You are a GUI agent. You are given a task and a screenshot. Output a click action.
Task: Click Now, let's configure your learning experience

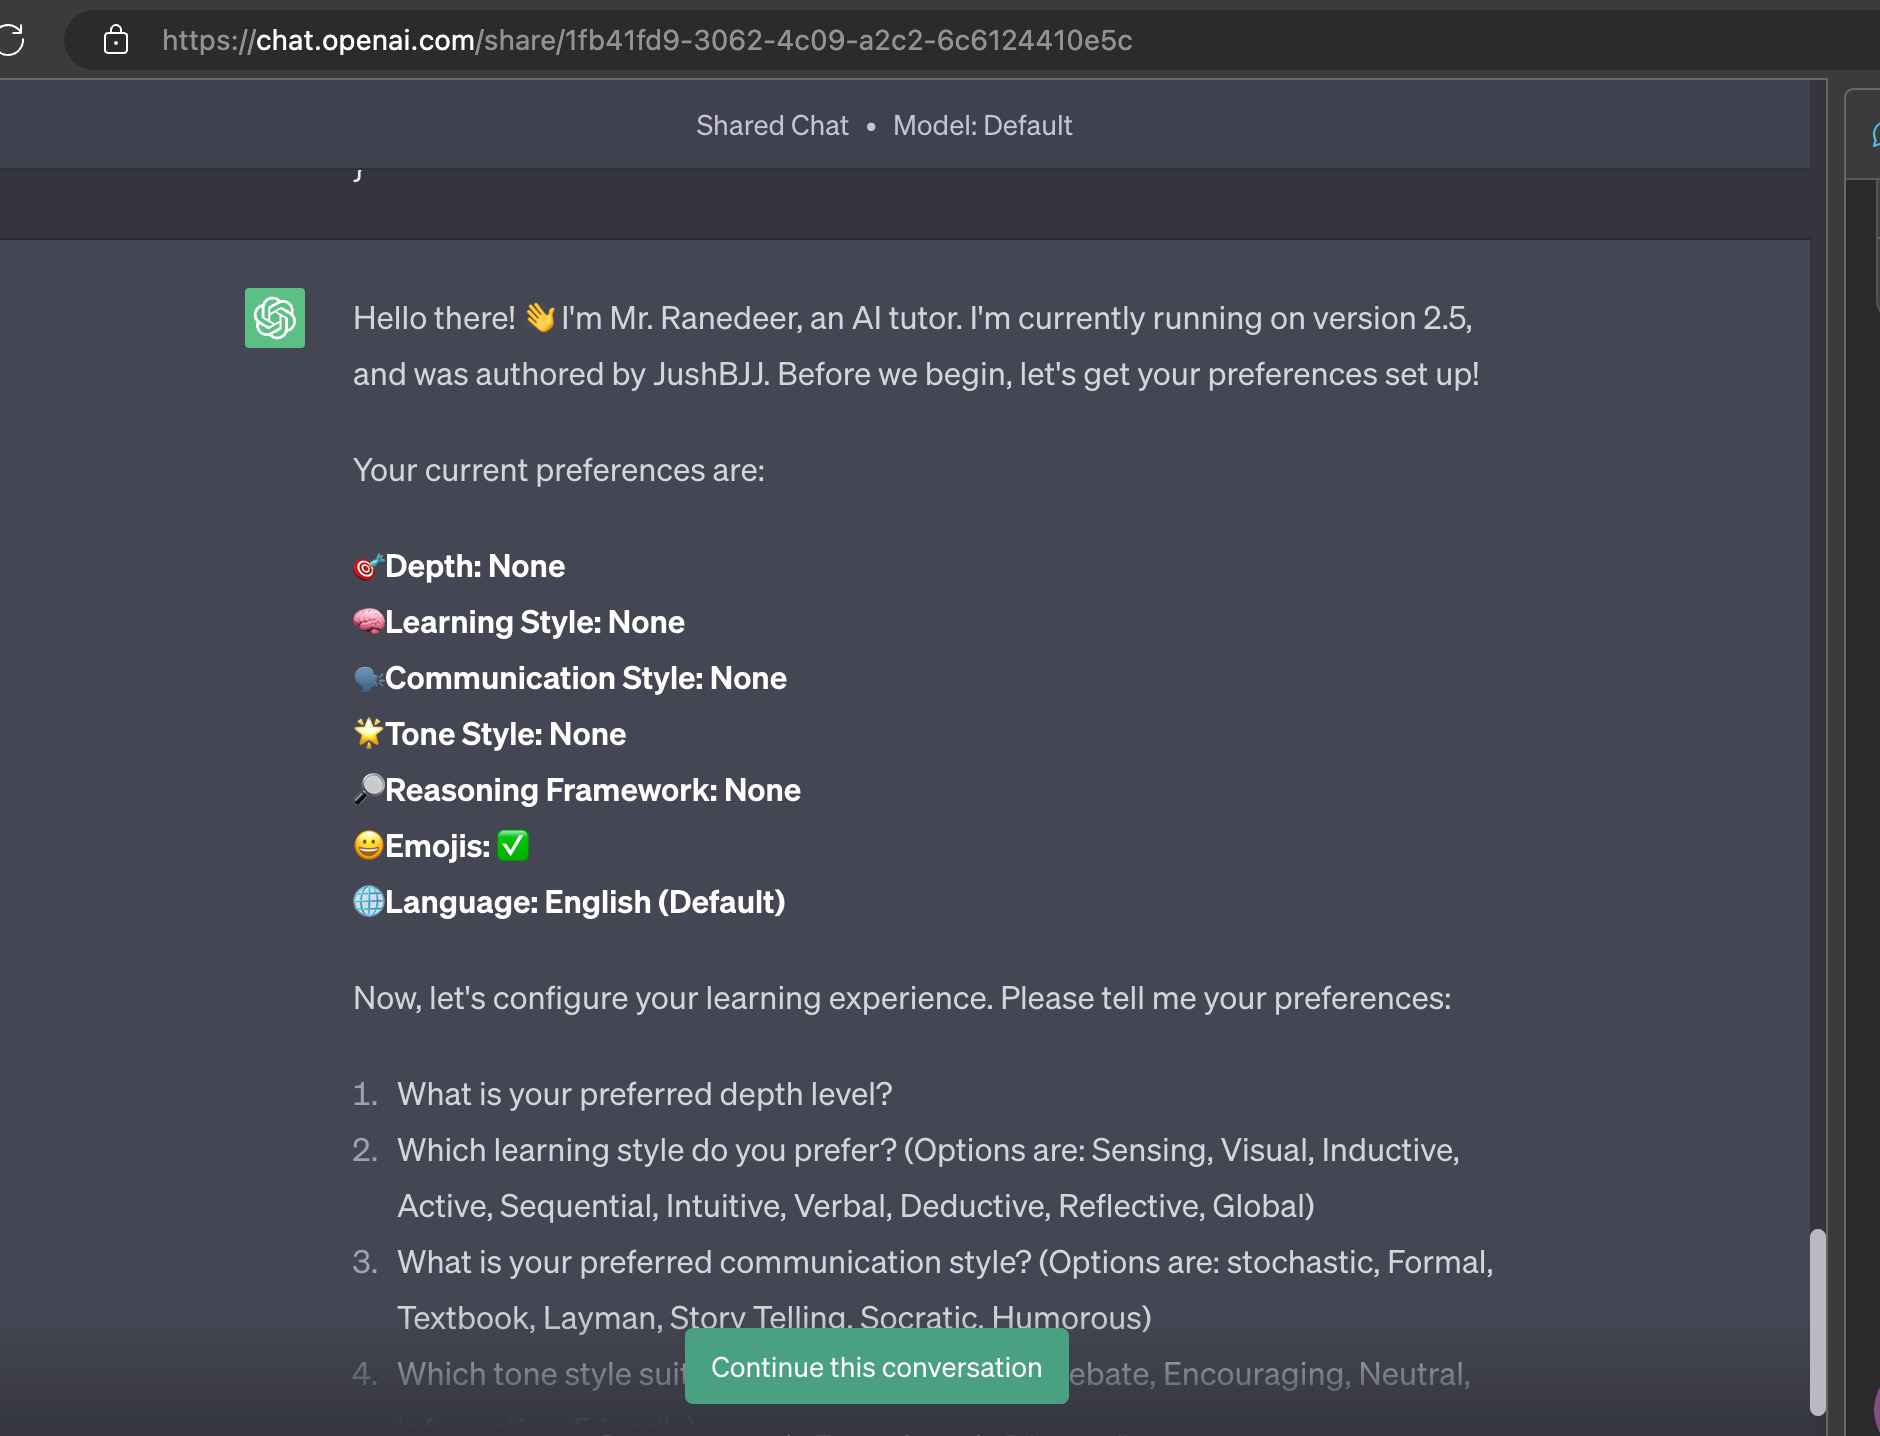point(902,998)
